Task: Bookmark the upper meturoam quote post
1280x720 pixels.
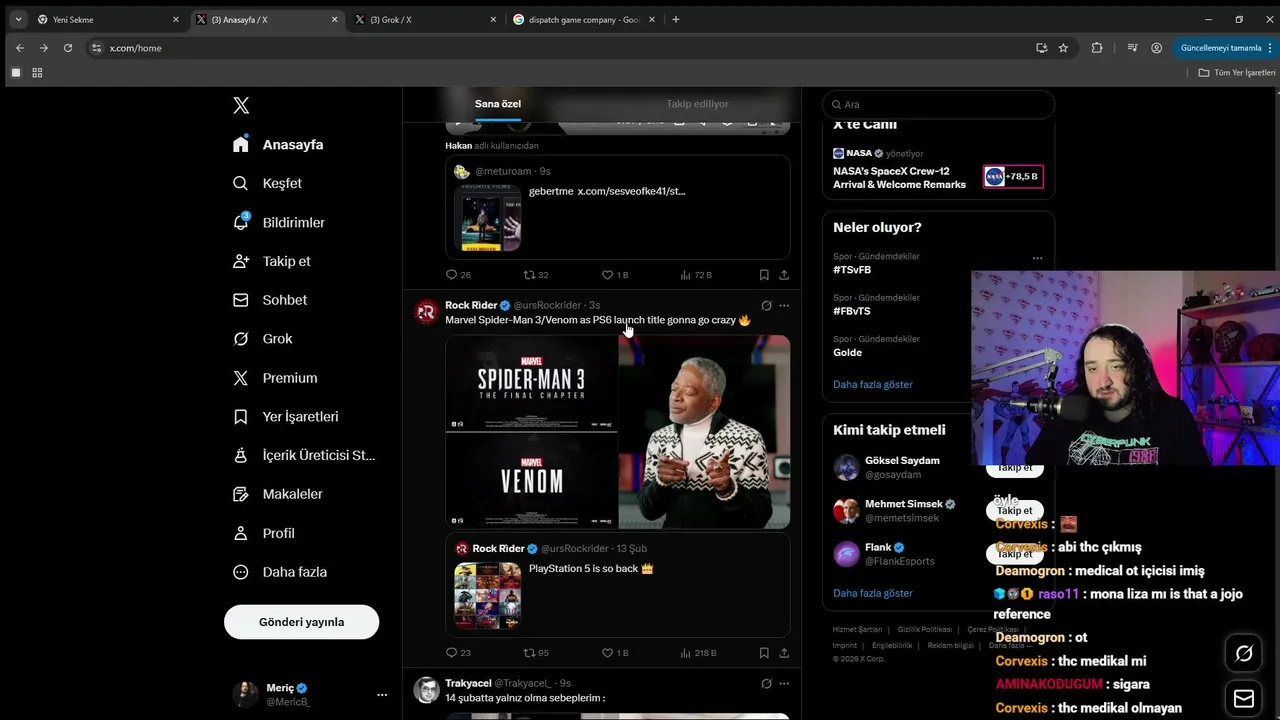Action: [x=764, y=275]
